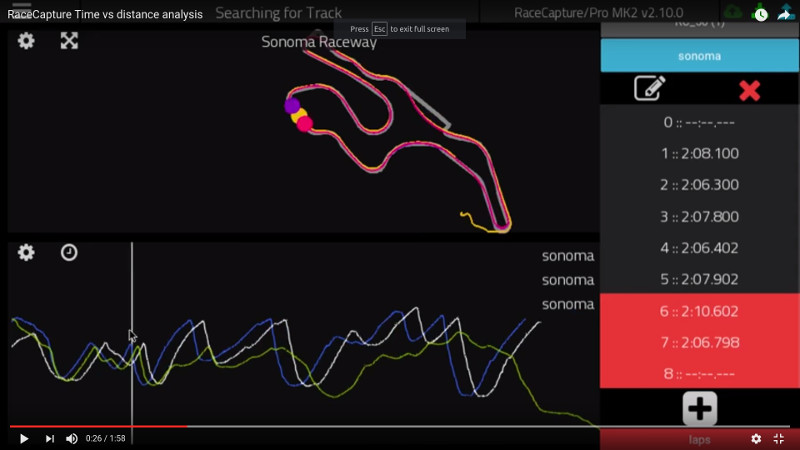Image resolution: width=800 pixels, height=450 pixels.
Task: Select lap 5 :: 2:07.902
Action: [x=699, y=279]
